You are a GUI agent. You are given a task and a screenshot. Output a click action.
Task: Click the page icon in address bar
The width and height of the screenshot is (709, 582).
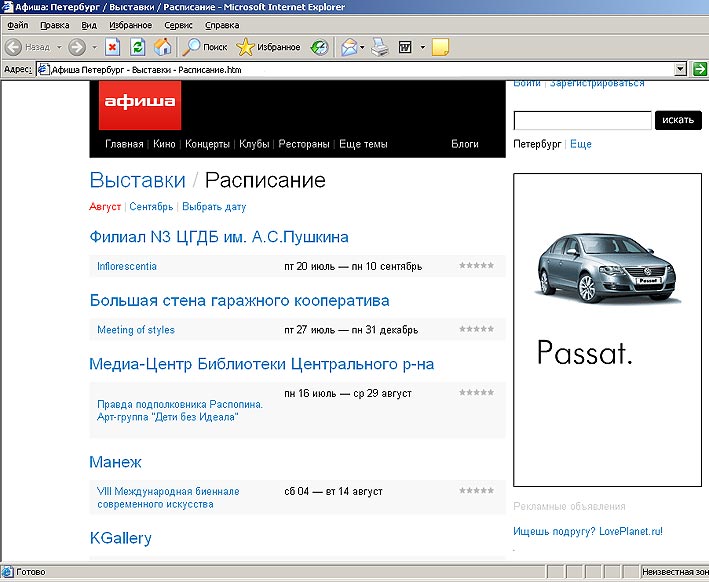[x=43, y=70]
